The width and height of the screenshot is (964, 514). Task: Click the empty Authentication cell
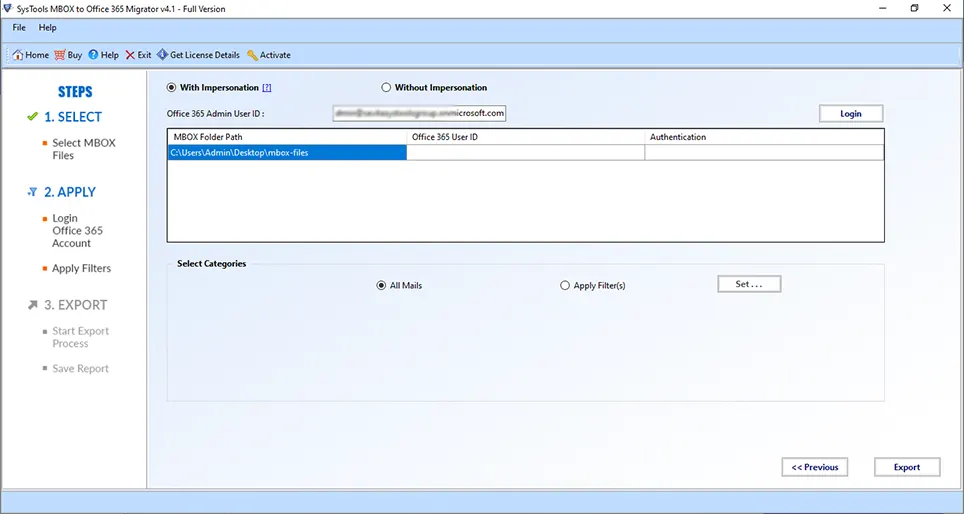(764, 152)
